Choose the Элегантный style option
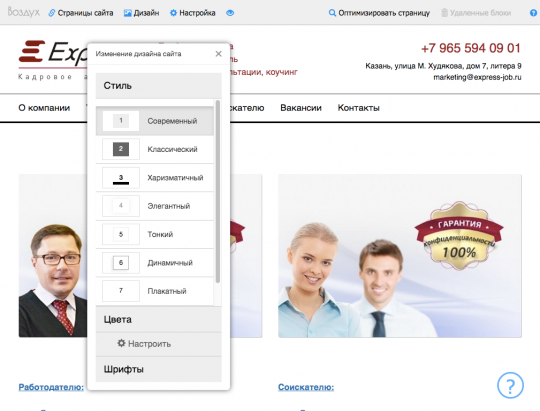Screen dimensions: 540x411 click(x=155, y=206)
